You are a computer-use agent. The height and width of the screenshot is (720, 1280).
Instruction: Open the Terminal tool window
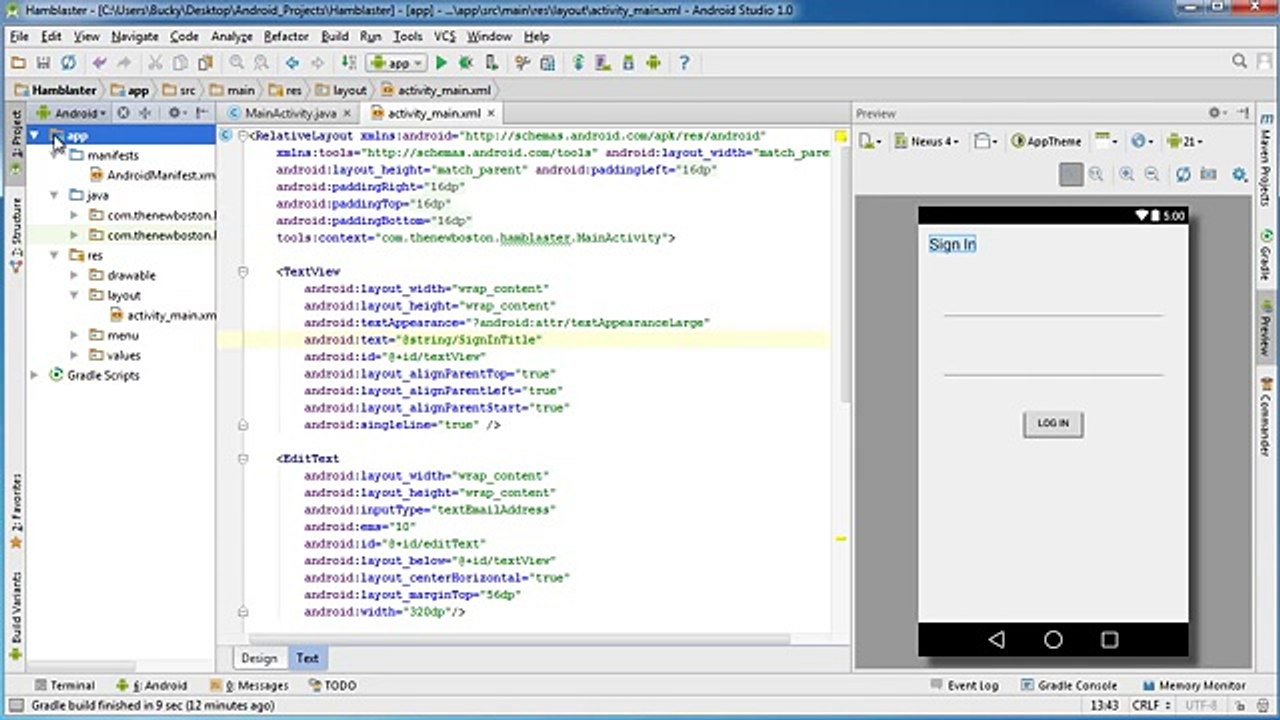tap(64, 685)
